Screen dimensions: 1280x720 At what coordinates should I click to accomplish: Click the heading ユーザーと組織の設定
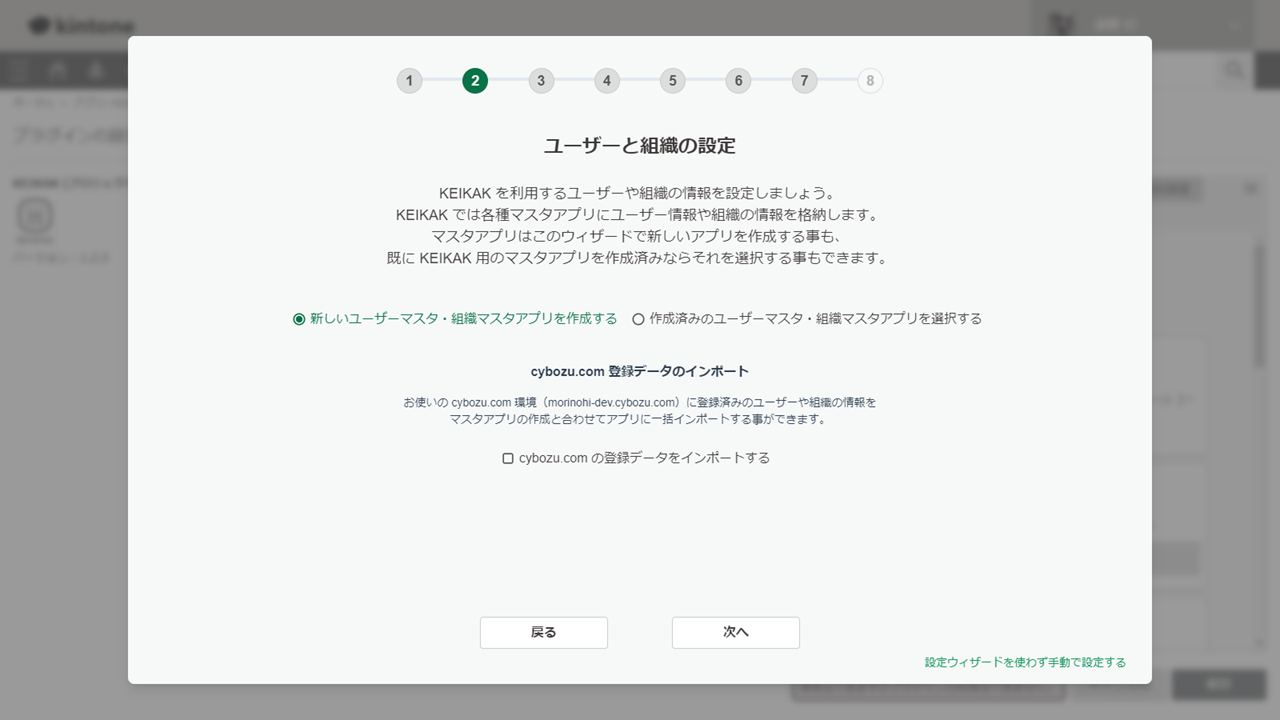tap(640, 146)
